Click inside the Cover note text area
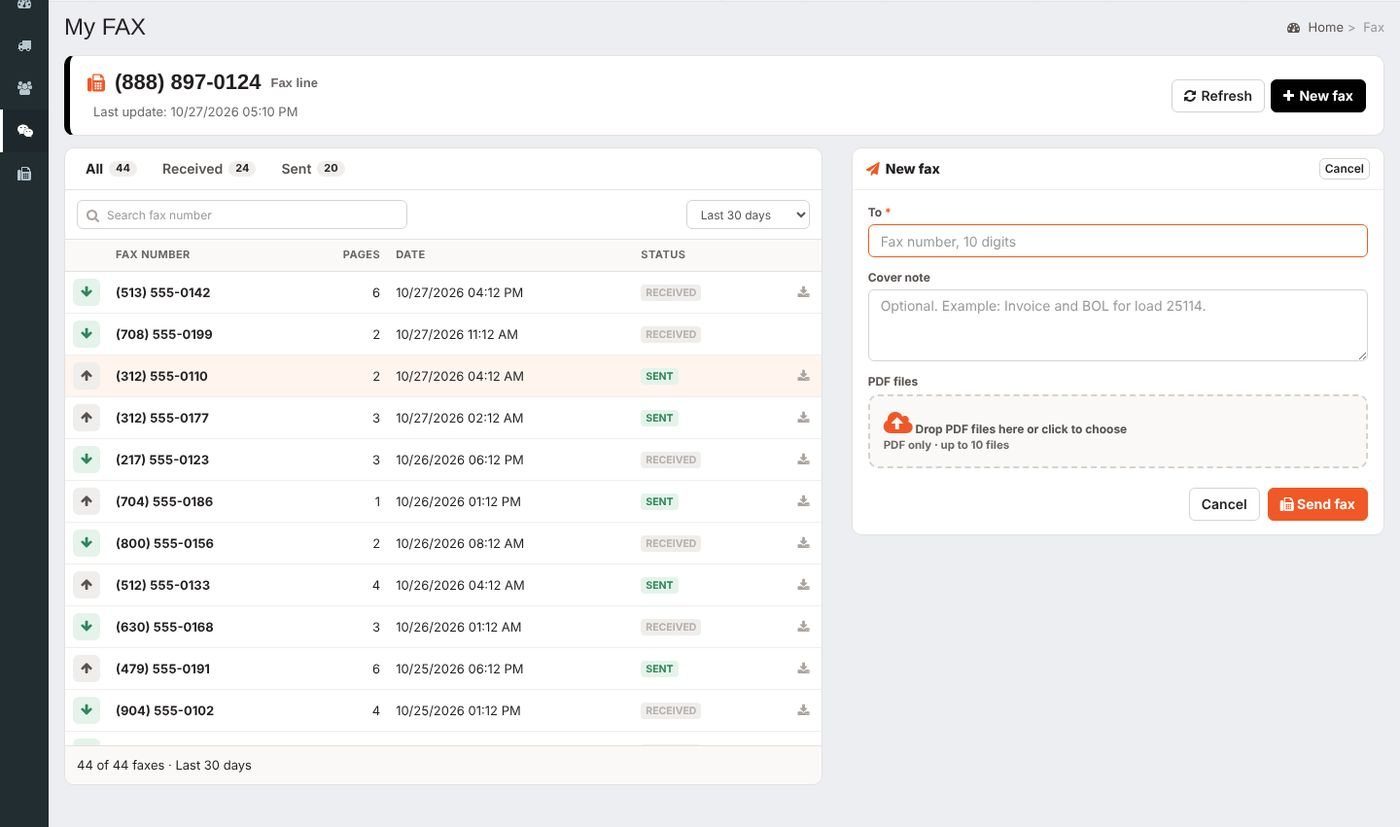The image size is (1400, 827). pos(1118,325)
